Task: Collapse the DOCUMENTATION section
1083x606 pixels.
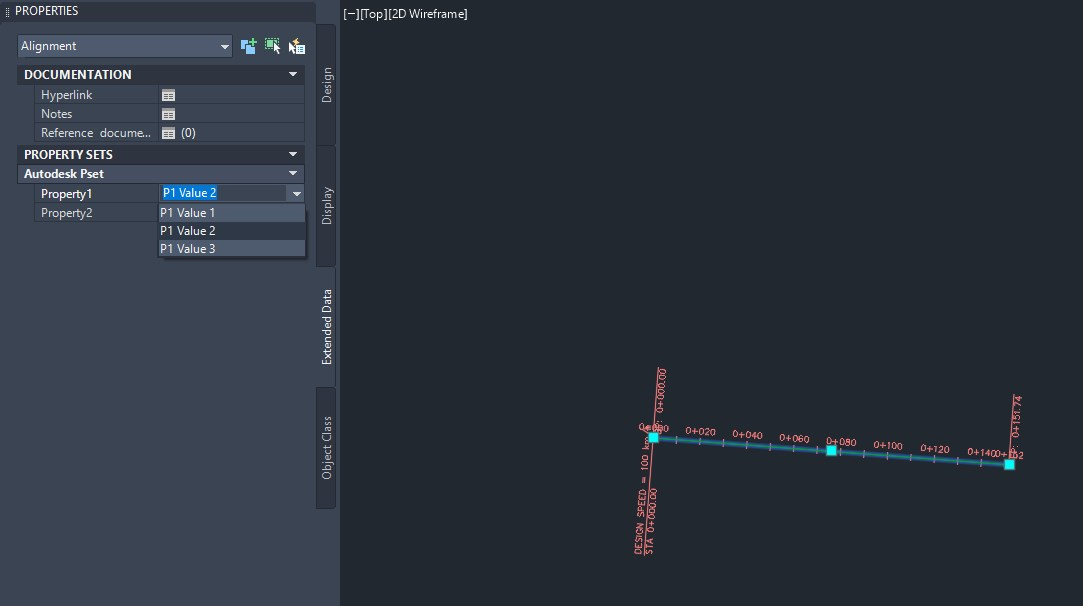Action: click(x=293, y=74)
